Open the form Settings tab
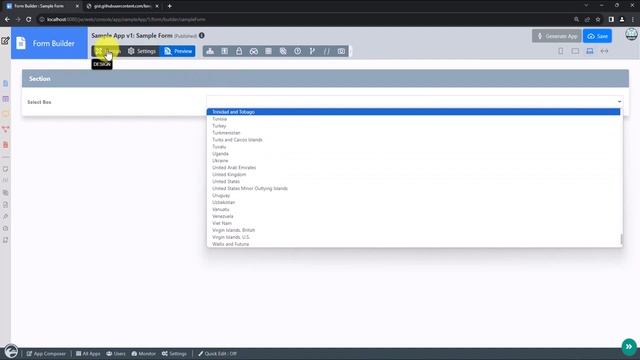 (142, 51)
